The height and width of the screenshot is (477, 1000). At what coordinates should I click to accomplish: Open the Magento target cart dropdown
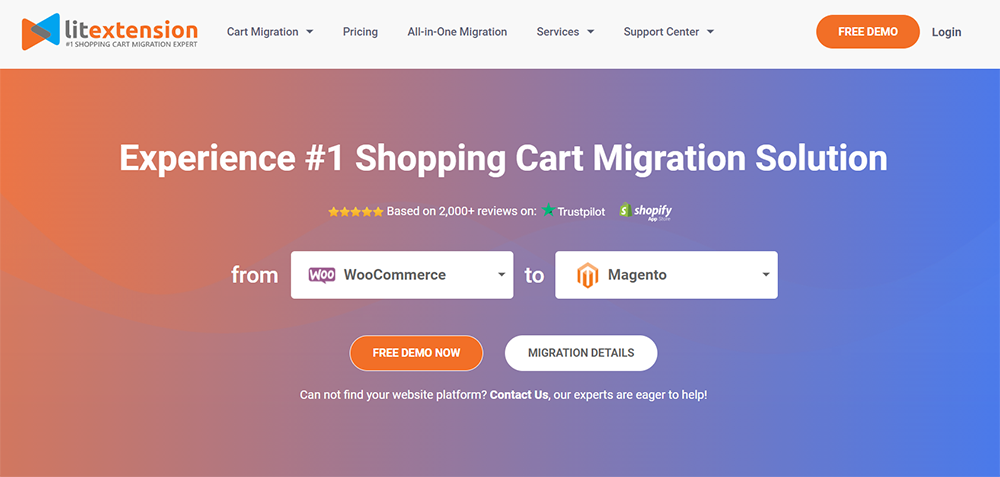(666, 275)
